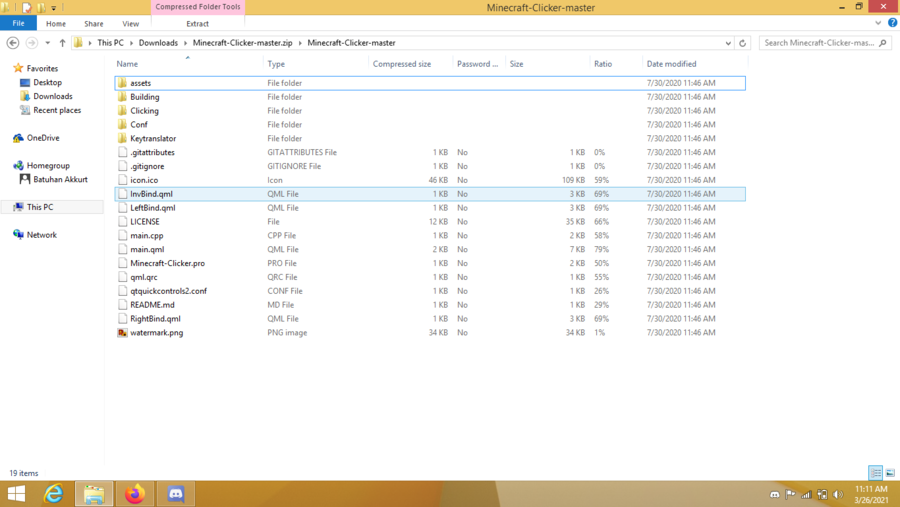
Task: Expand the ribbon with the chevron
Action: point(878,23)
